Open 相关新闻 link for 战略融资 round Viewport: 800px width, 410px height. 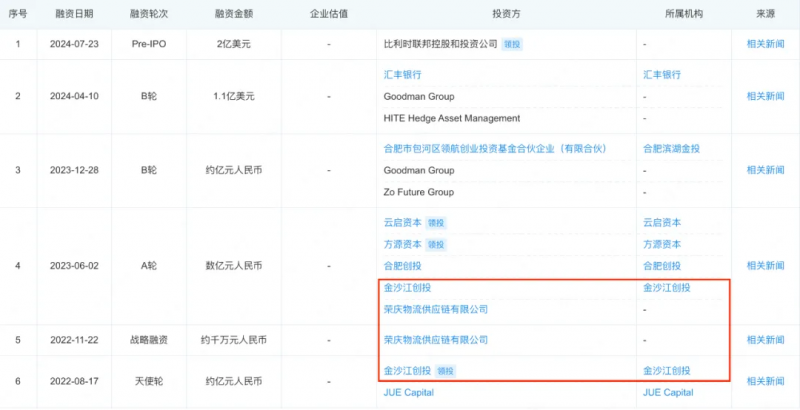pyautogui.click(x=765, y=340)
